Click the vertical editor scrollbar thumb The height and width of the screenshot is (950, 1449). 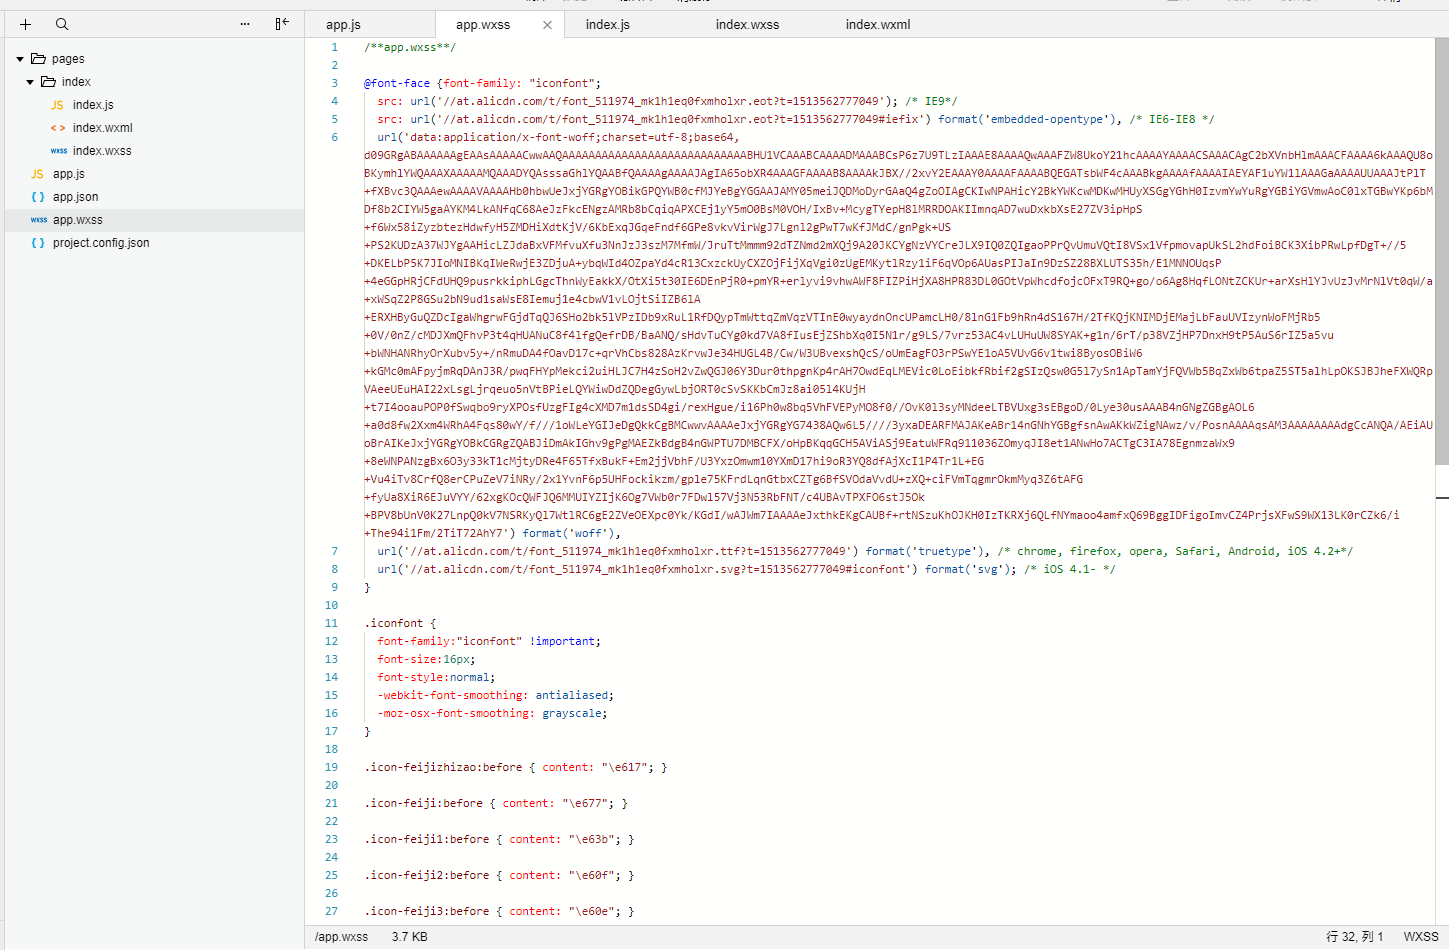click(x=1442, y=251)
